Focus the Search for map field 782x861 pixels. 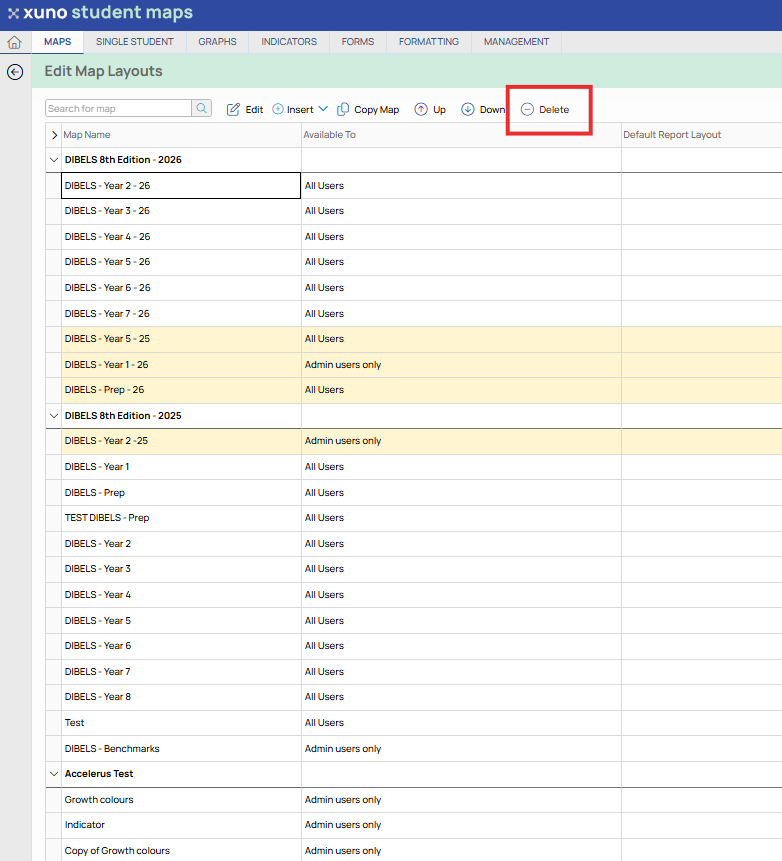pyautogui.click(x=119, y=108)
